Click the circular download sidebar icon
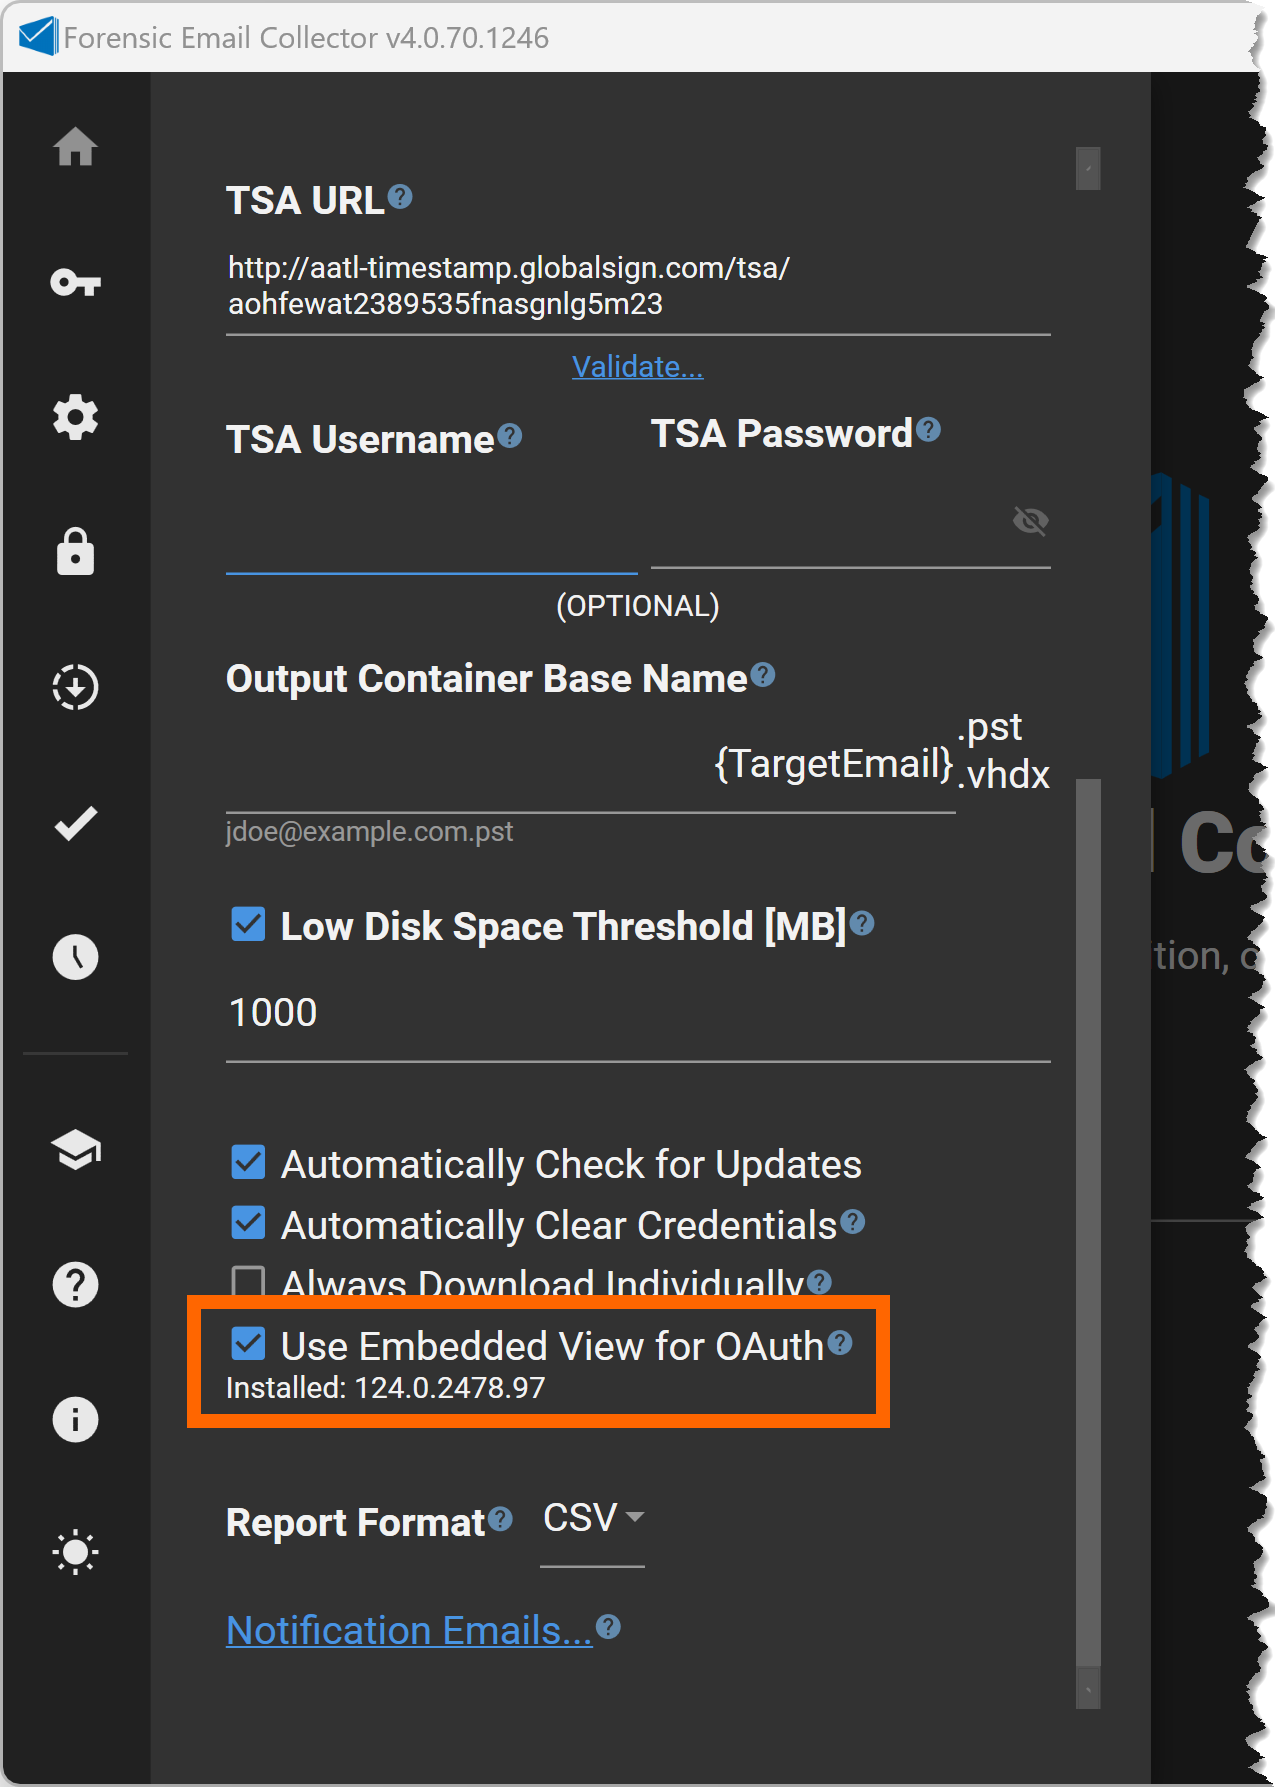This screenshot has height=1787, width=1275. tap(75, 687)
